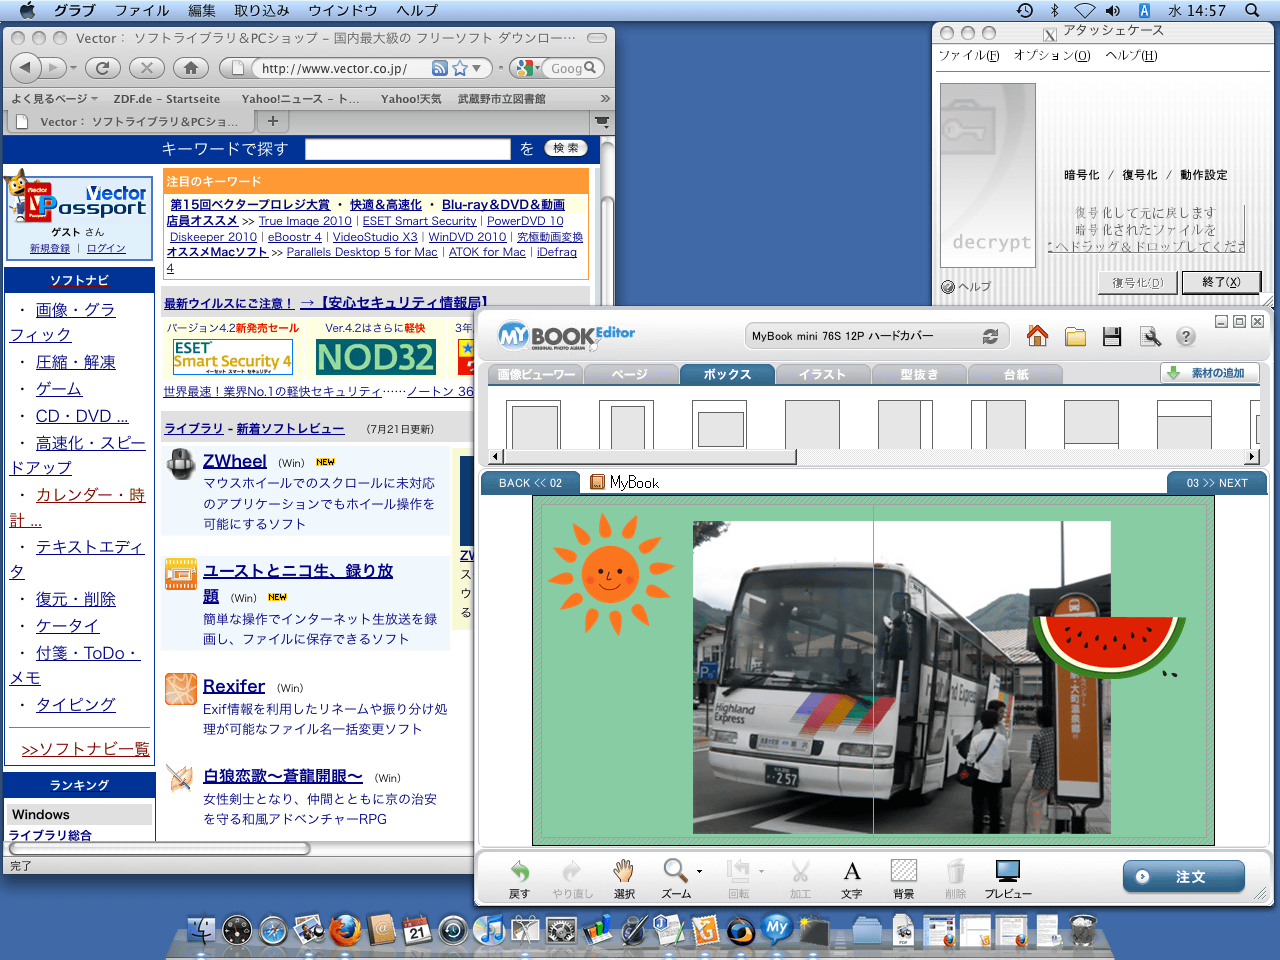Open the ZWheel software link
1280x960 pixels.
pyautogui.click(x=235, y=461)
